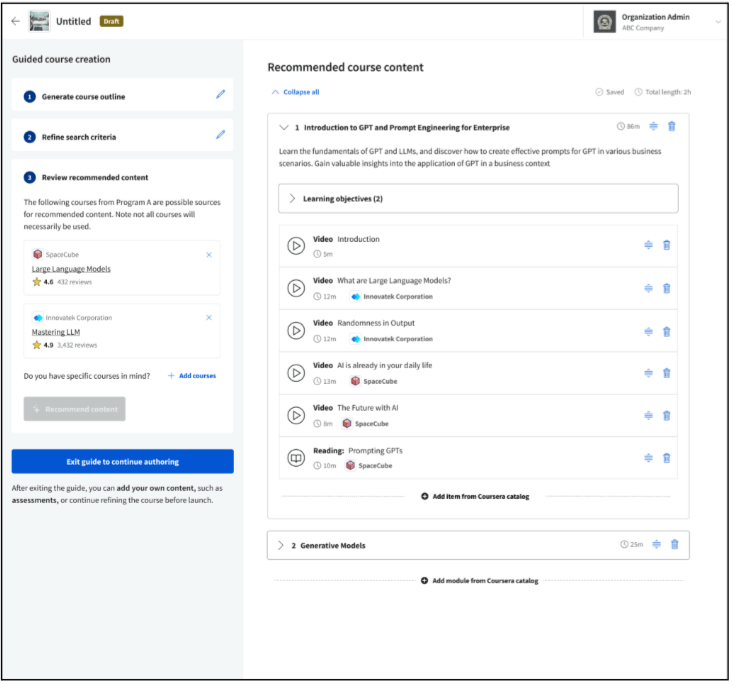Click Exit guide to continue authoring
Viewport: 733px width, 685px height.
(122, 462)
